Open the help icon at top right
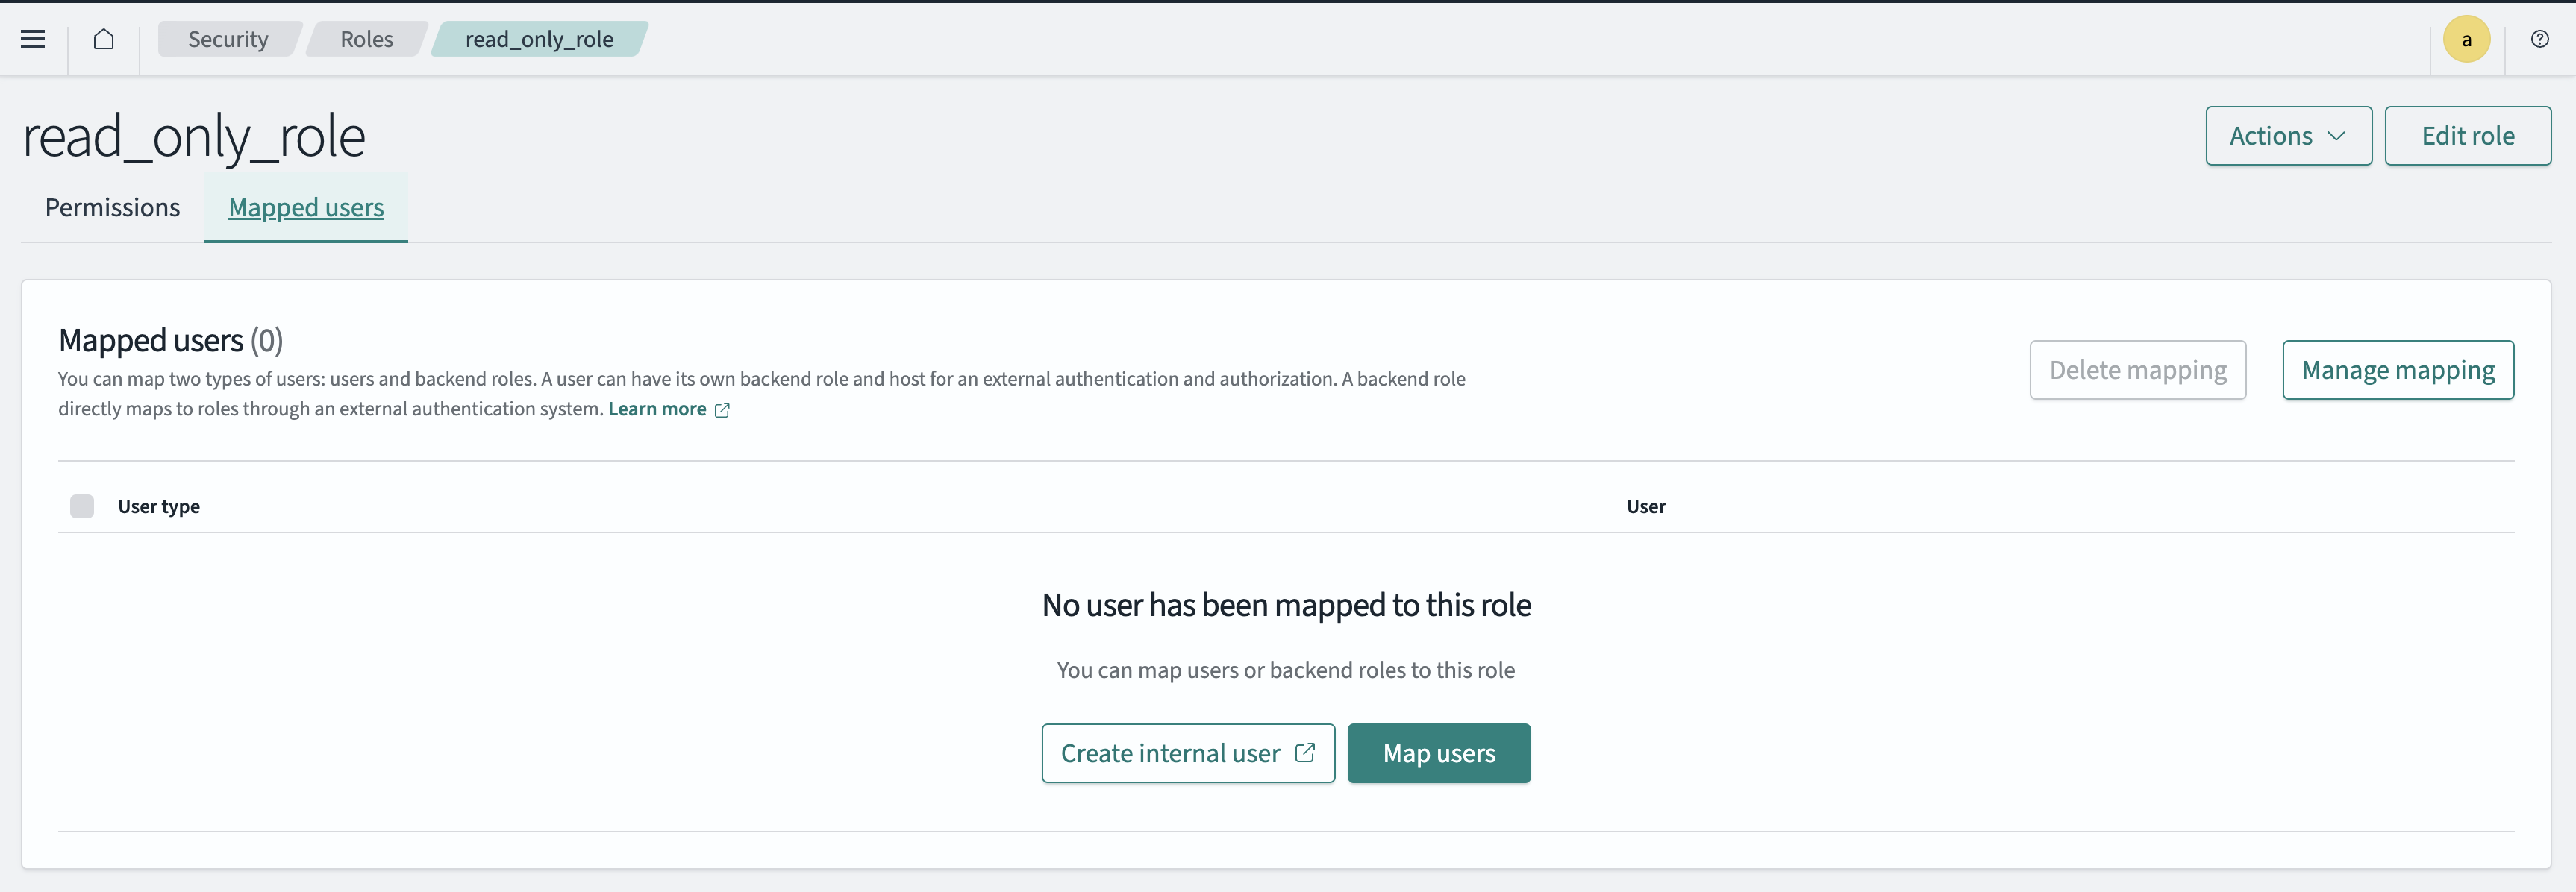The width and height of the screenshot is (2576, 892). tap(2540, 39)
